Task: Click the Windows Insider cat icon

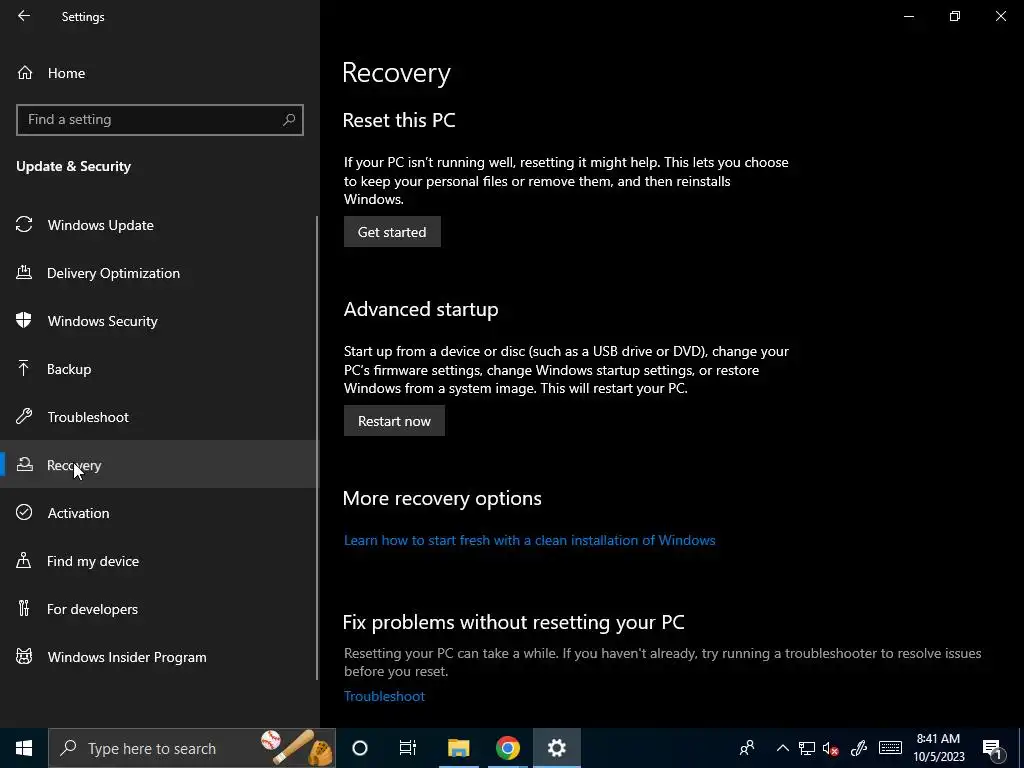Action: coord(24,656)
